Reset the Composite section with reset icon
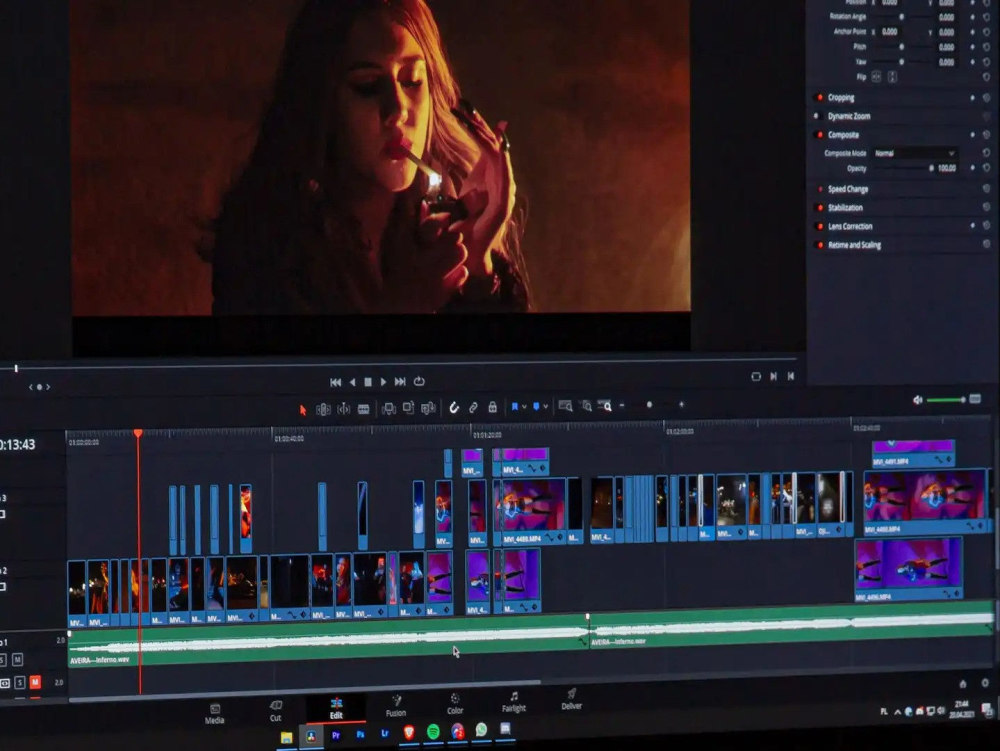 [986, 135]
